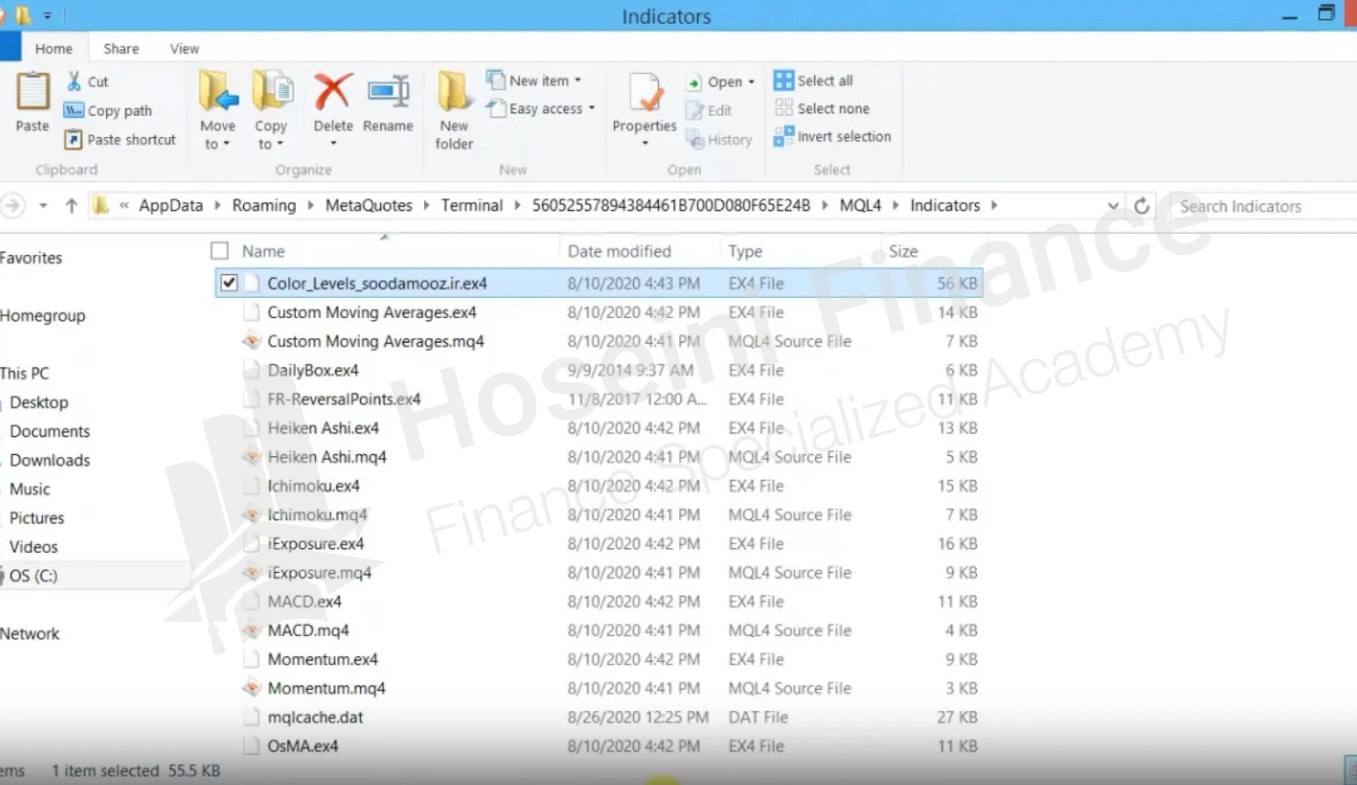Screen dimensions: 1357x785
Task: Expand the Open button dropdown arrow
Action: pos(751,82)
